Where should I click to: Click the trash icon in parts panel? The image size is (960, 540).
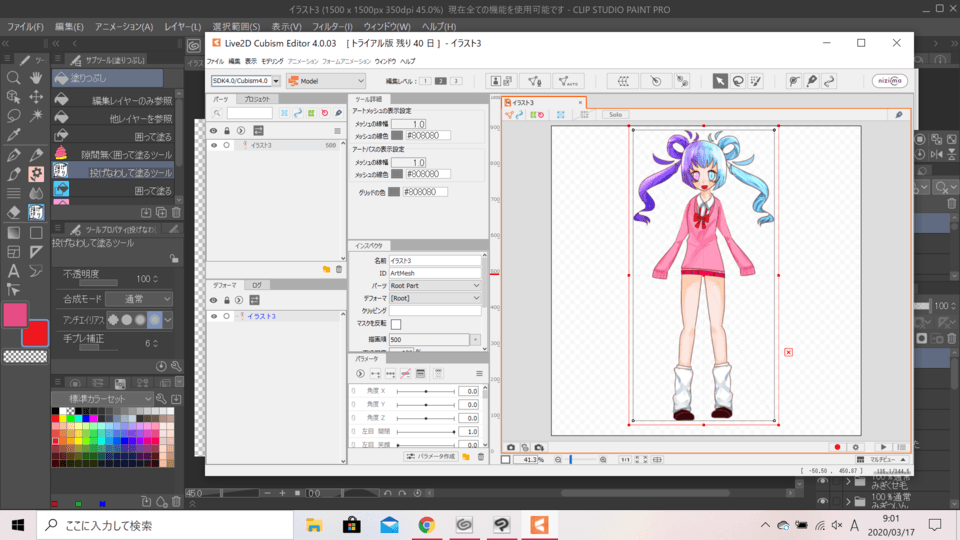pos(339,269)
